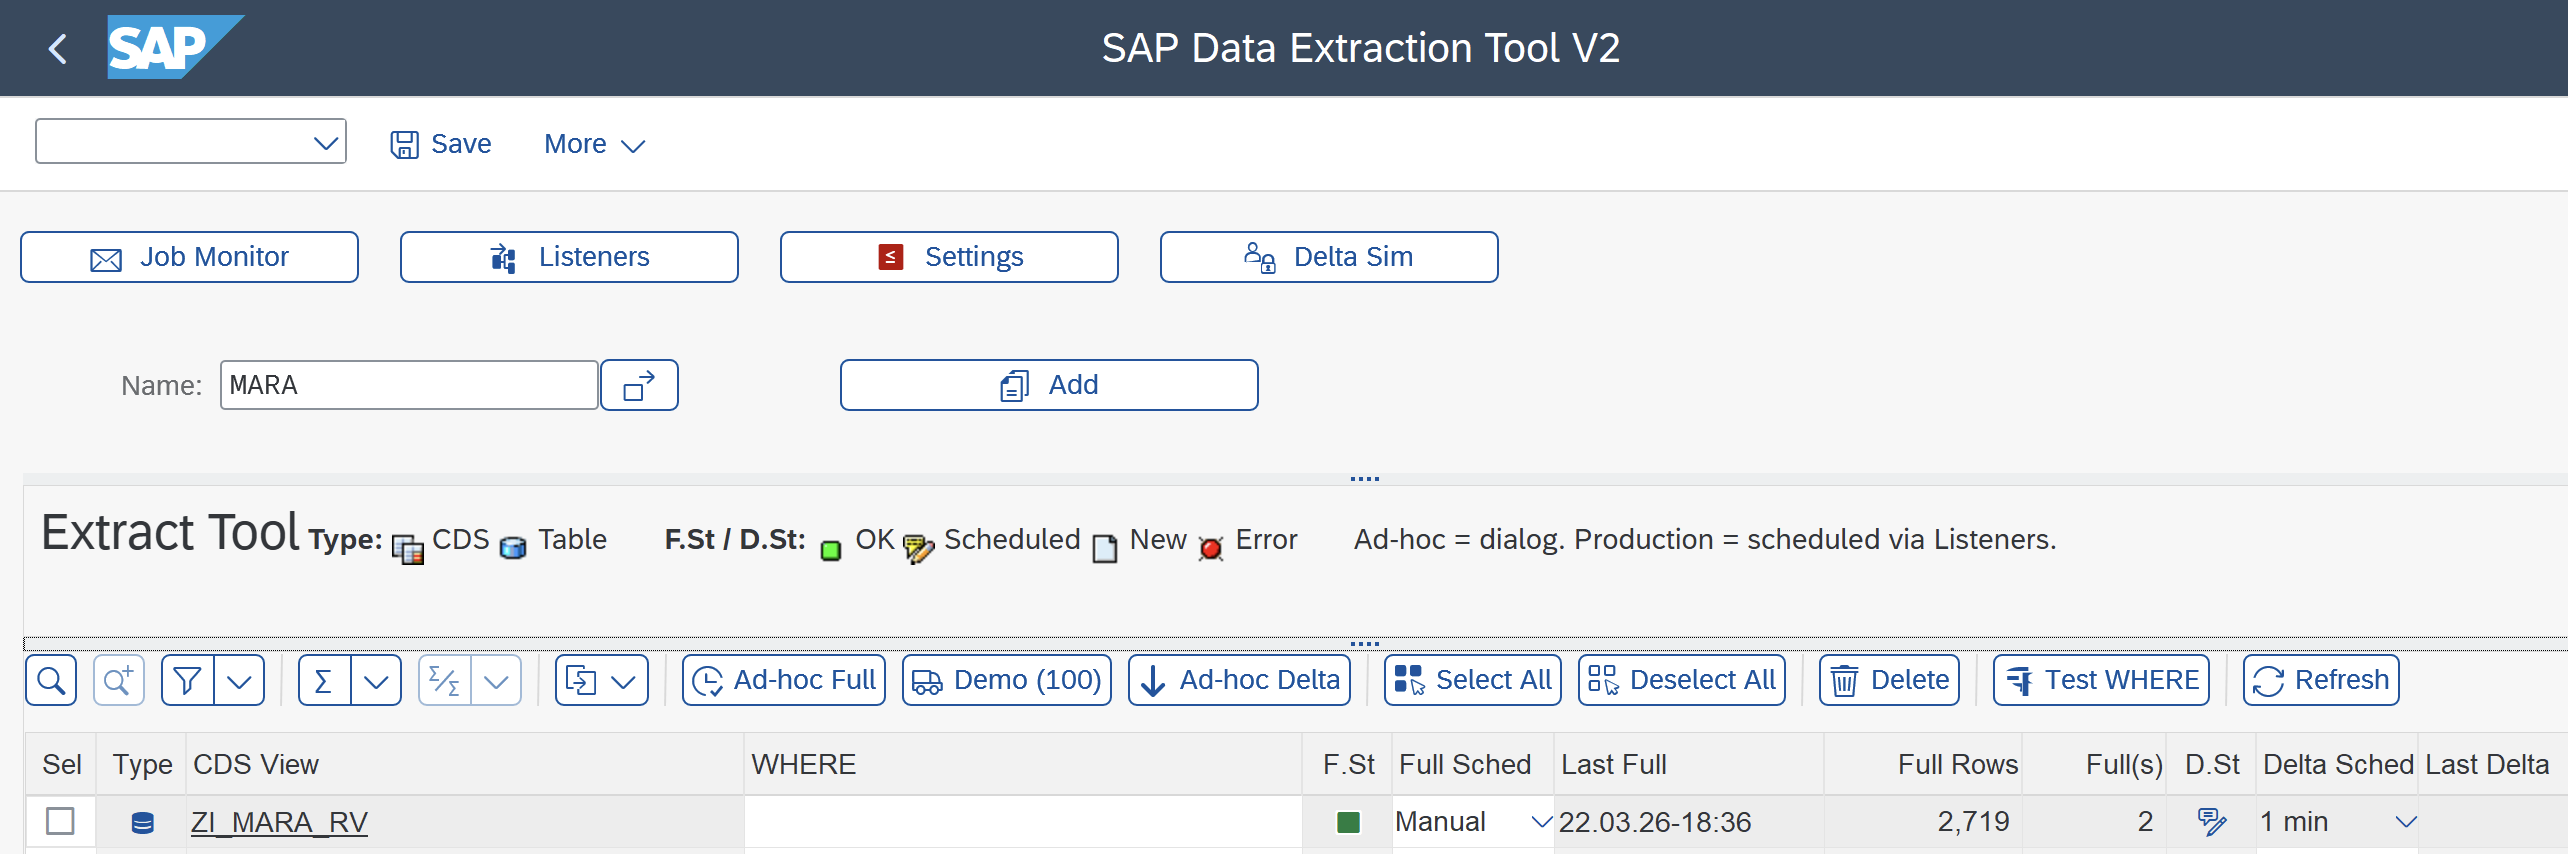2568x854 pixels.
Task: Click the green OK legend icon
Action: 831,550
